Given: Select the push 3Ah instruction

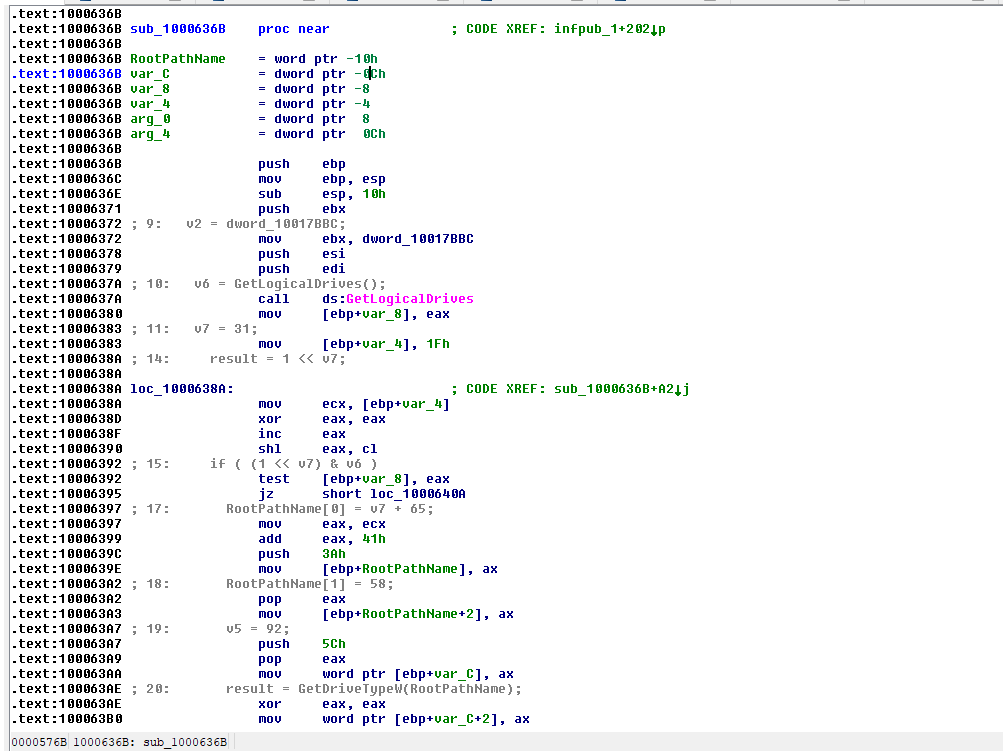Looking at the screenshot, I should click(x=273, y=554).
